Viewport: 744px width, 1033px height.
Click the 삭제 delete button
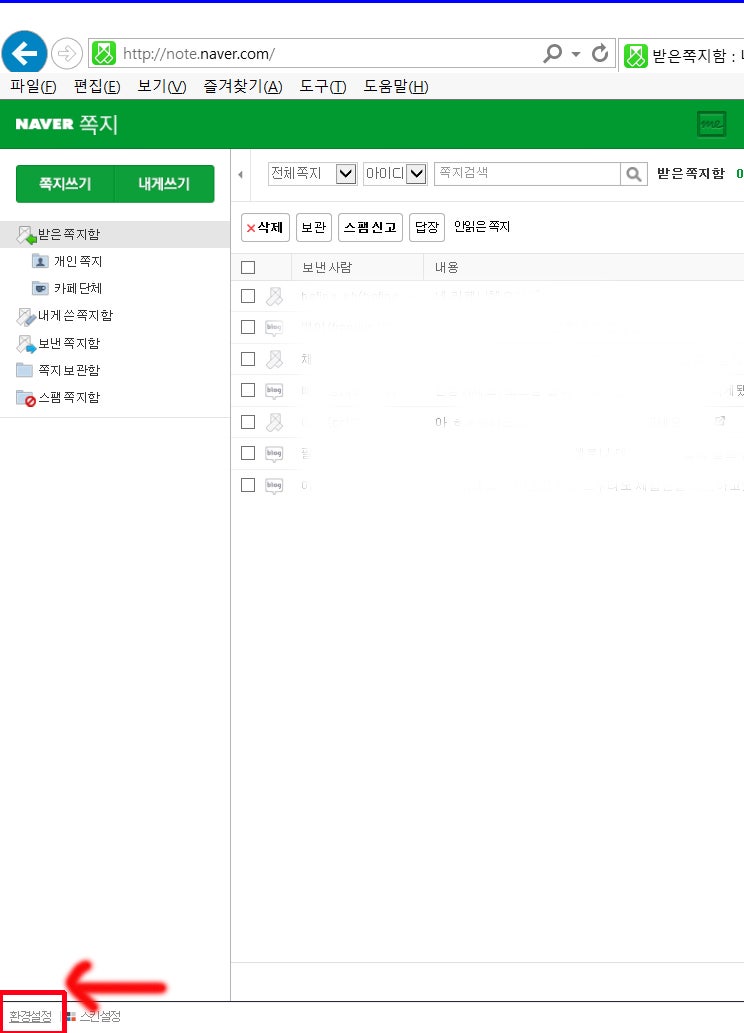click(x=265, y=228)
